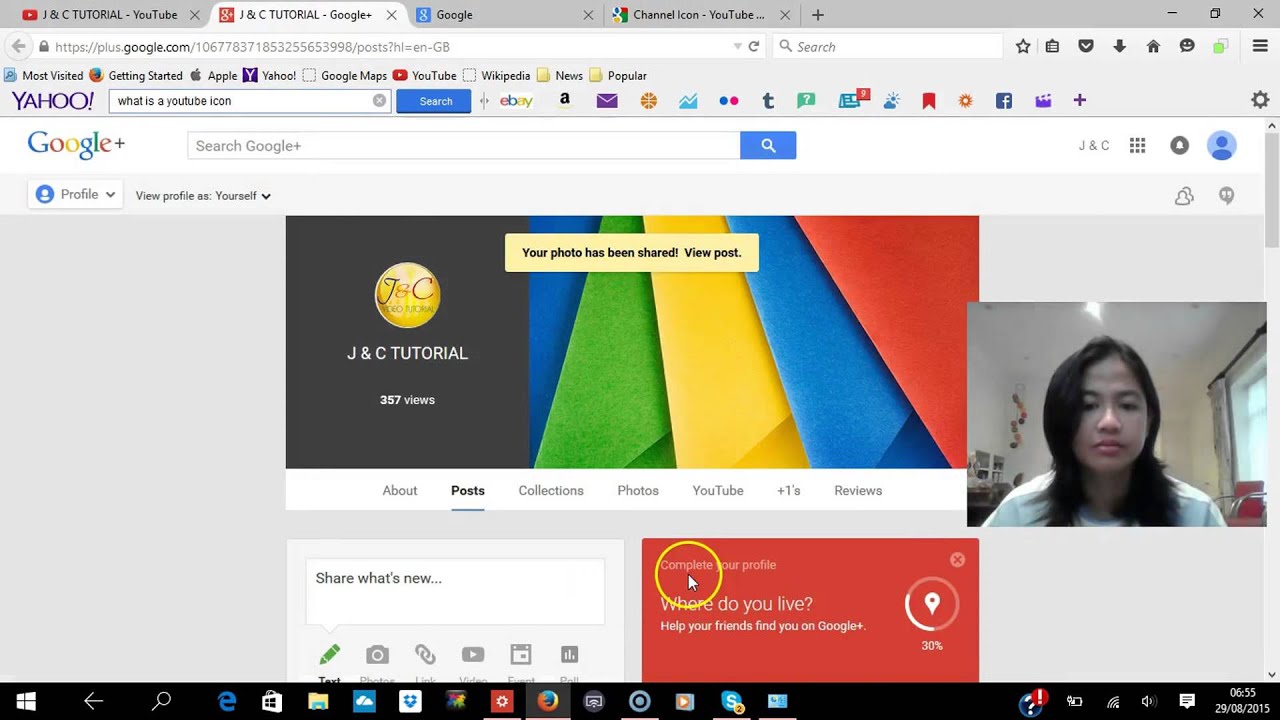Toggle the bookmark star in the address bar
Image resolution: width=1280 pixels, height=720 pixels.
(x=1024, y=46)
